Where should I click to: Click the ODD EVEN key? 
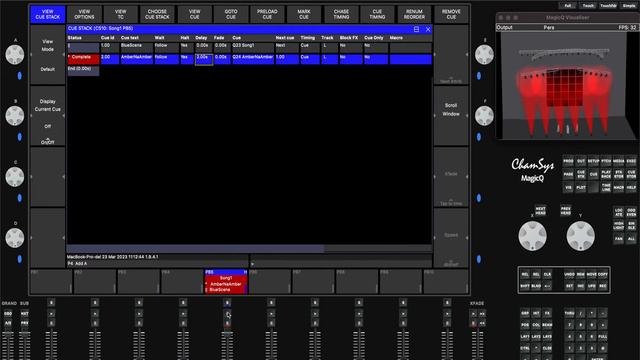pos(631,212)
